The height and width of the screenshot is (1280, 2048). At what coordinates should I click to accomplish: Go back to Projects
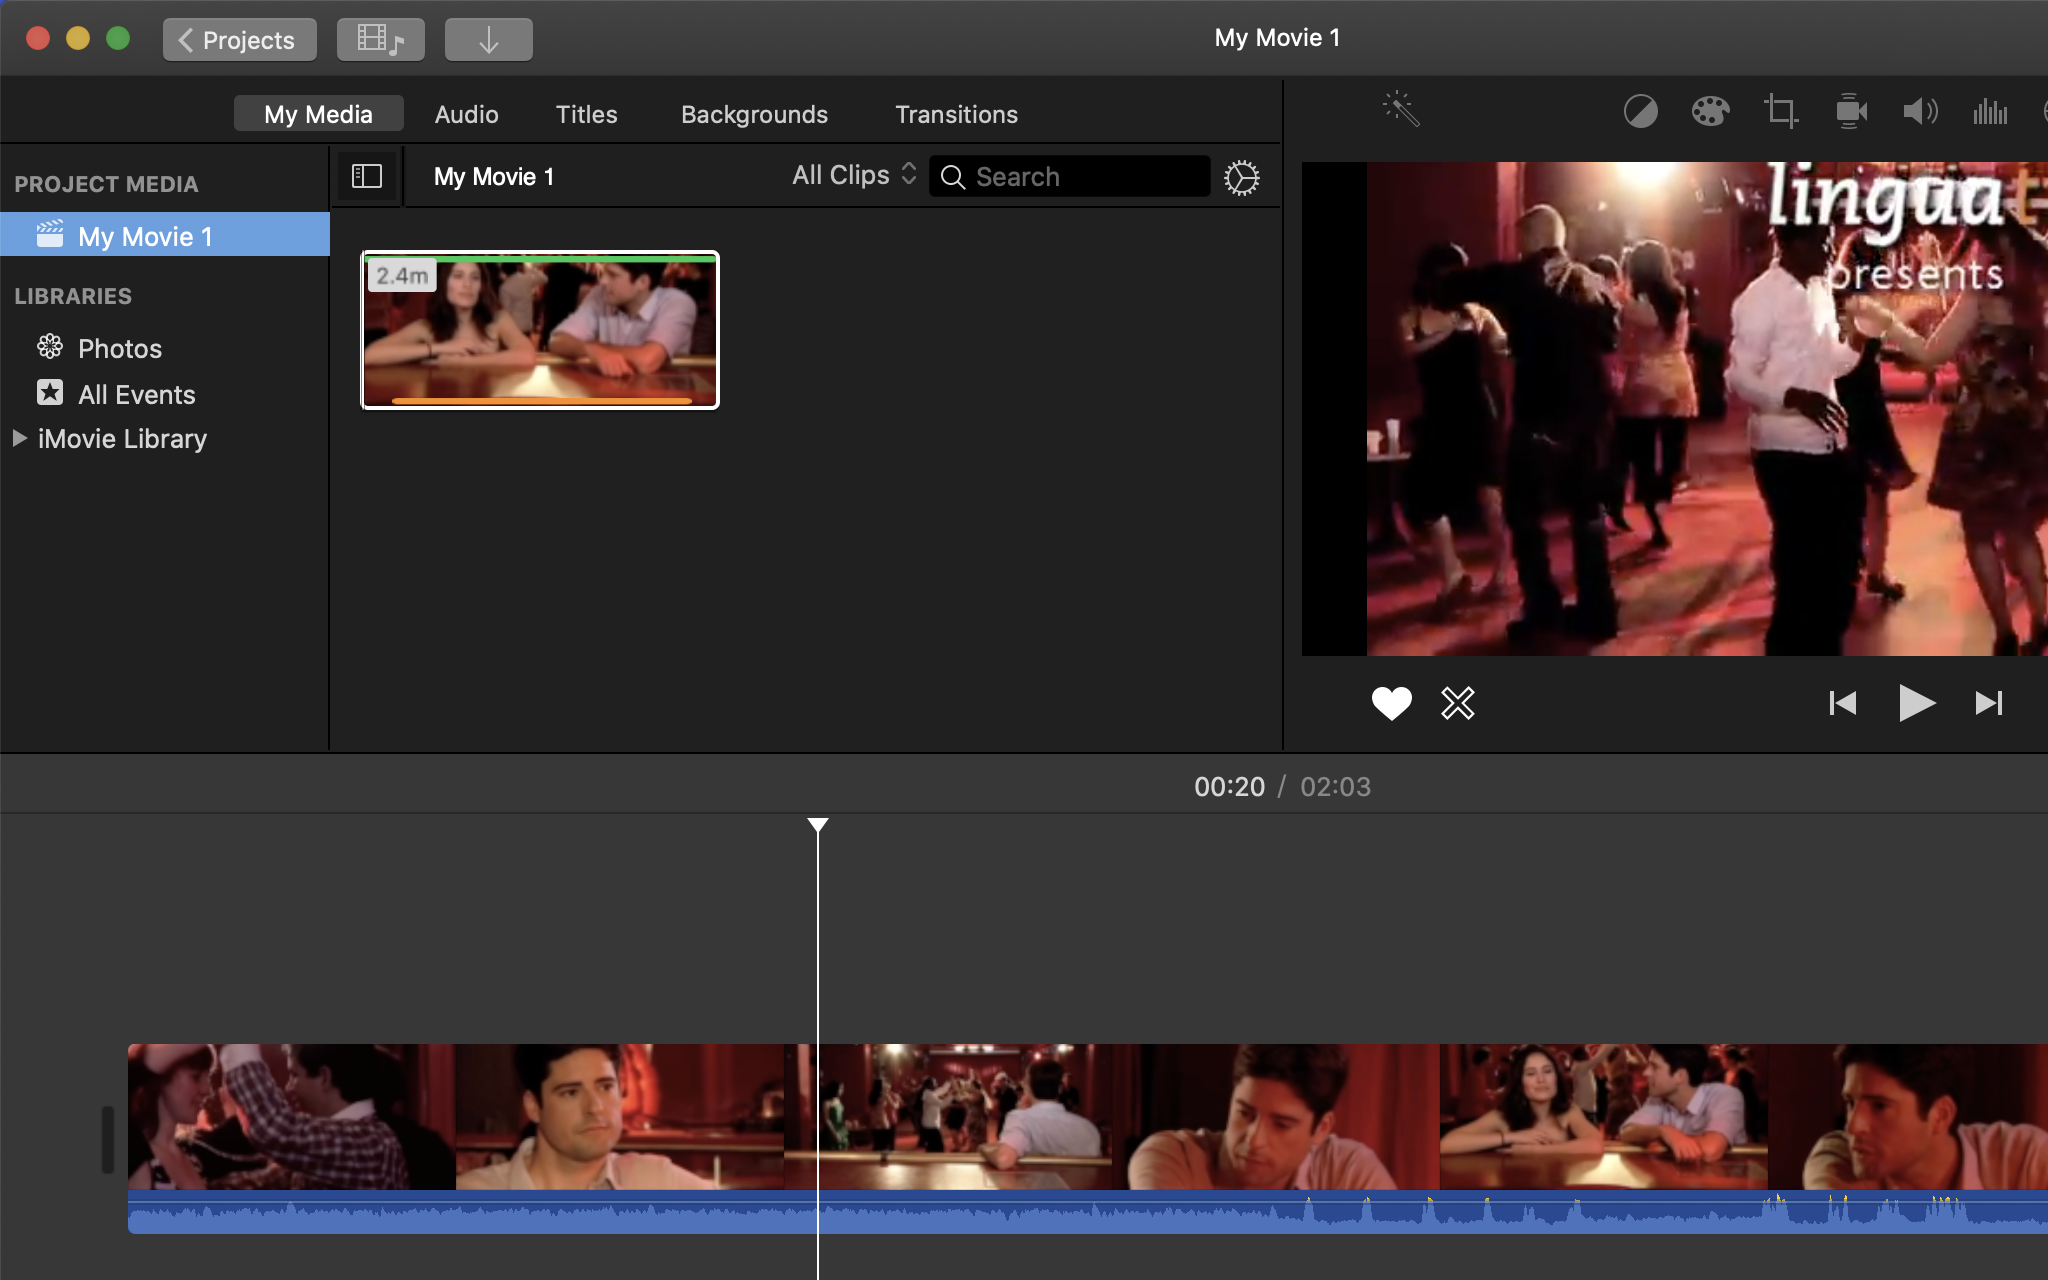pos(239,40)
